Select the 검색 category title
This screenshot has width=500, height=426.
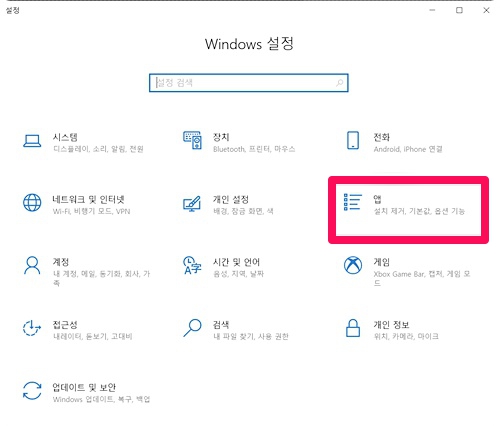tap(221, 324)
